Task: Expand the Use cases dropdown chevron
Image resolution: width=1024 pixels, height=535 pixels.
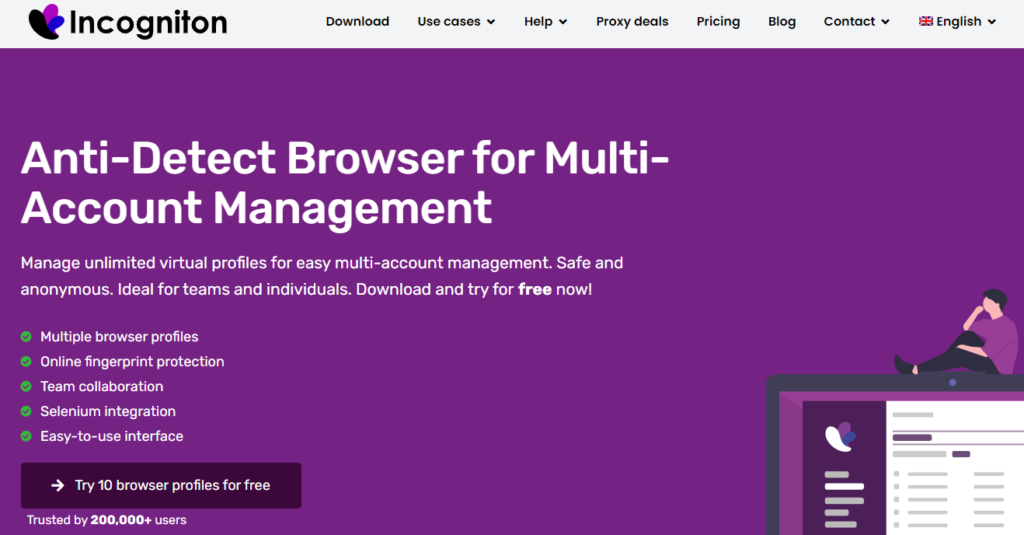Action: [x=491, y=22]
